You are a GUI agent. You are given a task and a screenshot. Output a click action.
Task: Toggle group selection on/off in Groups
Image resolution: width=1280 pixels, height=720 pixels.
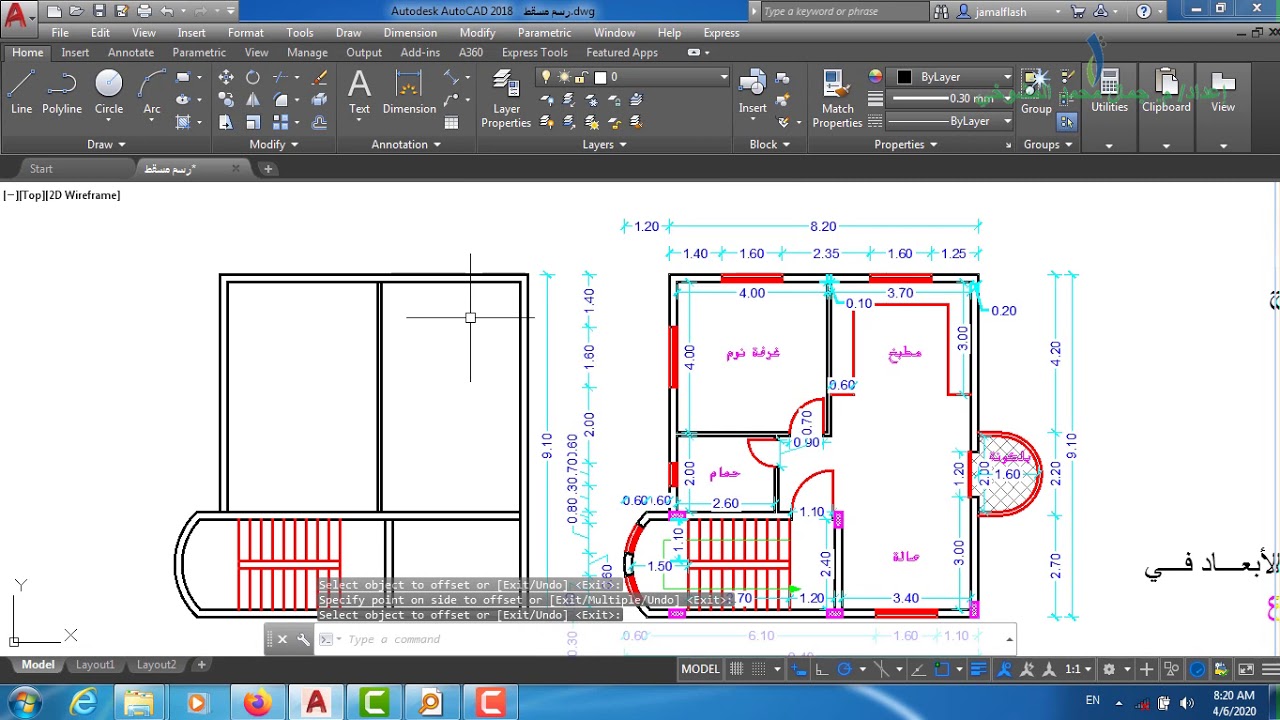click(x=1067, y=121)
